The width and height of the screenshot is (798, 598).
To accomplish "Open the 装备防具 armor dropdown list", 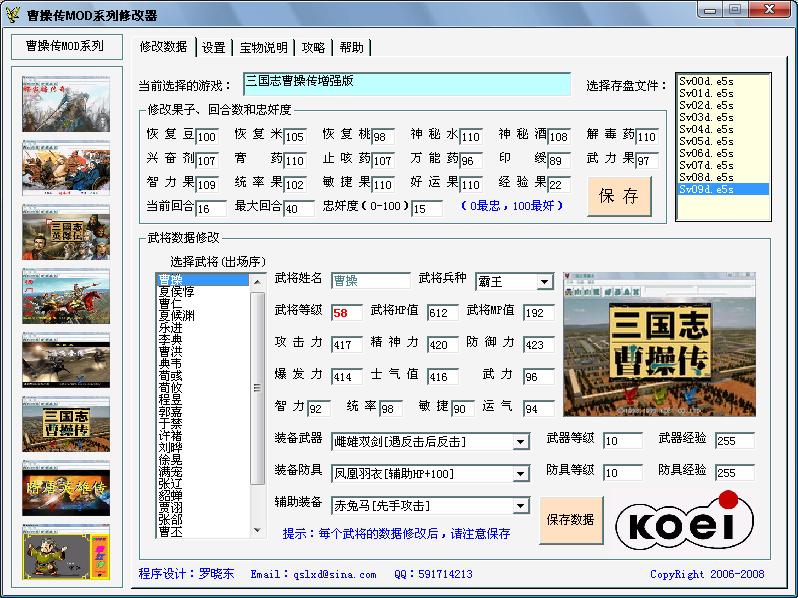I will click(521, 473).
